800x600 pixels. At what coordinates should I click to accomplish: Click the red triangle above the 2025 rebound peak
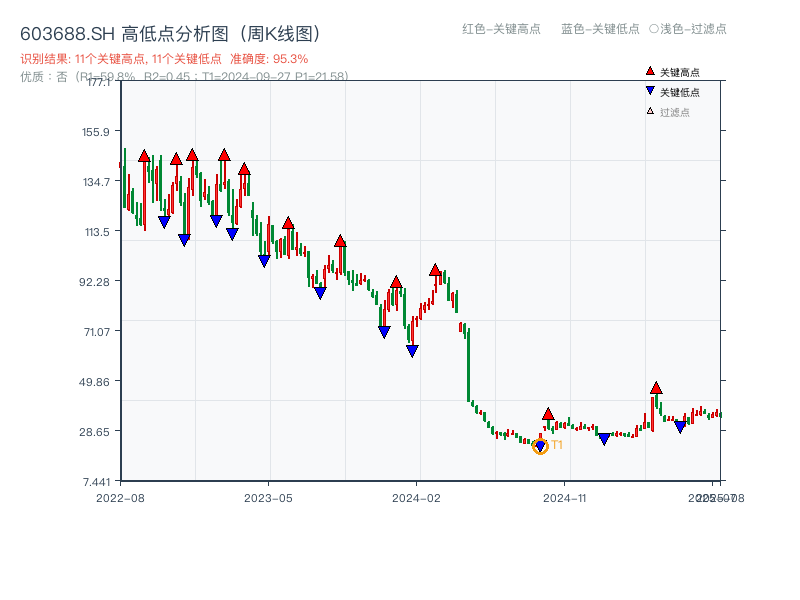657,387
